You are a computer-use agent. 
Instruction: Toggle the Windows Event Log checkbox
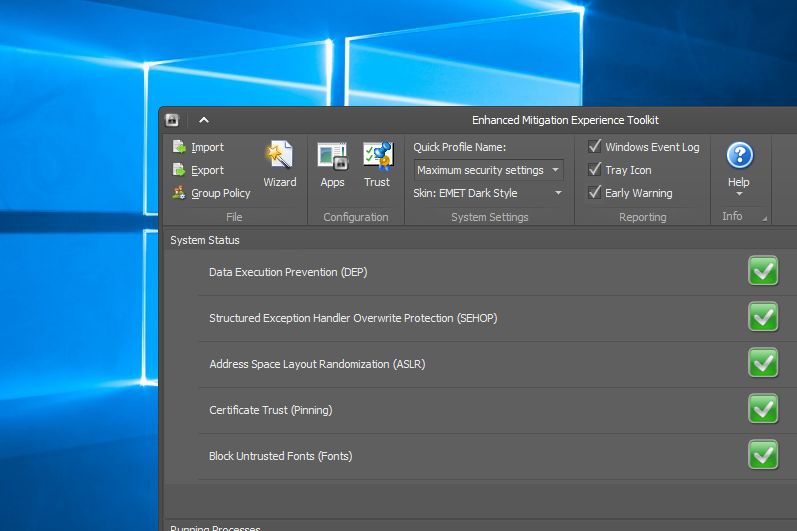(594, 146)
